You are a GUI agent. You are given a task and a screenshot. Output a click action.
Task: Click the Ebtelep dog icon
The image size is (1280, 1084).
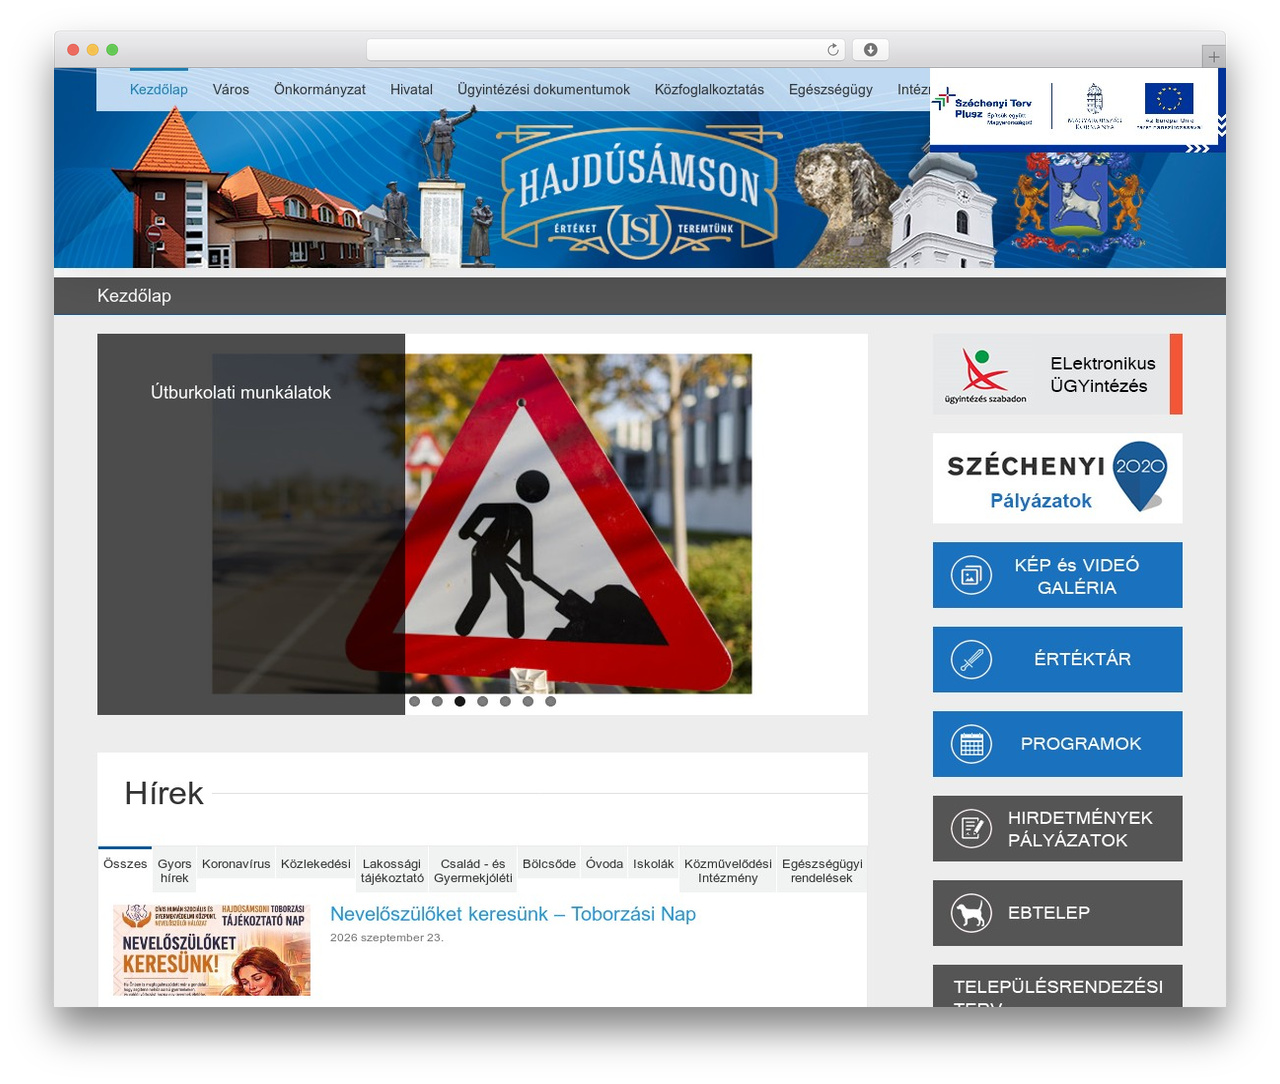click(971, 913)
